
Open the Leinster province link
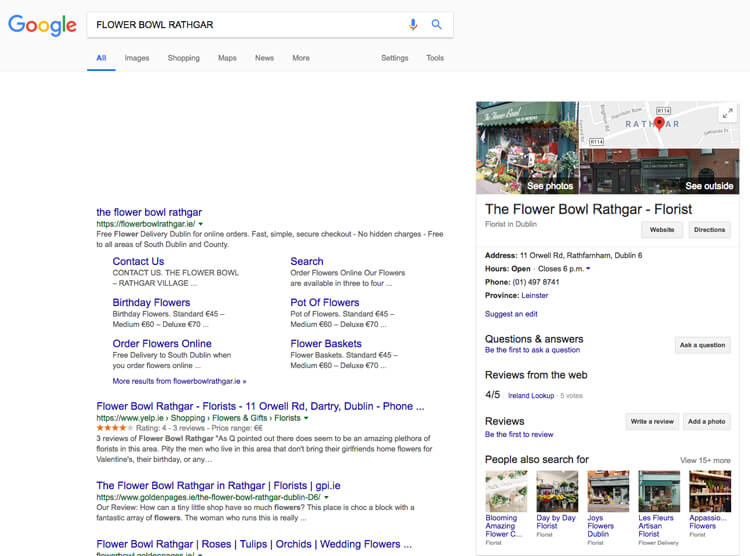(535, 295)
